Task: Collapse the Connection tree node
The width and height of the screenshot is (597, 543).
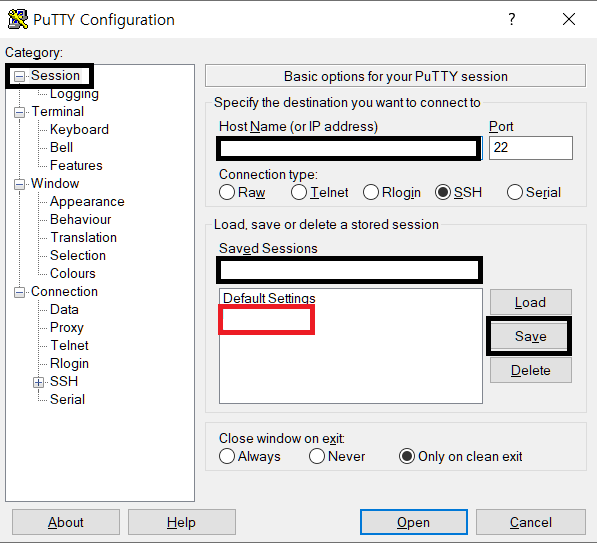Action: [19, 292]
